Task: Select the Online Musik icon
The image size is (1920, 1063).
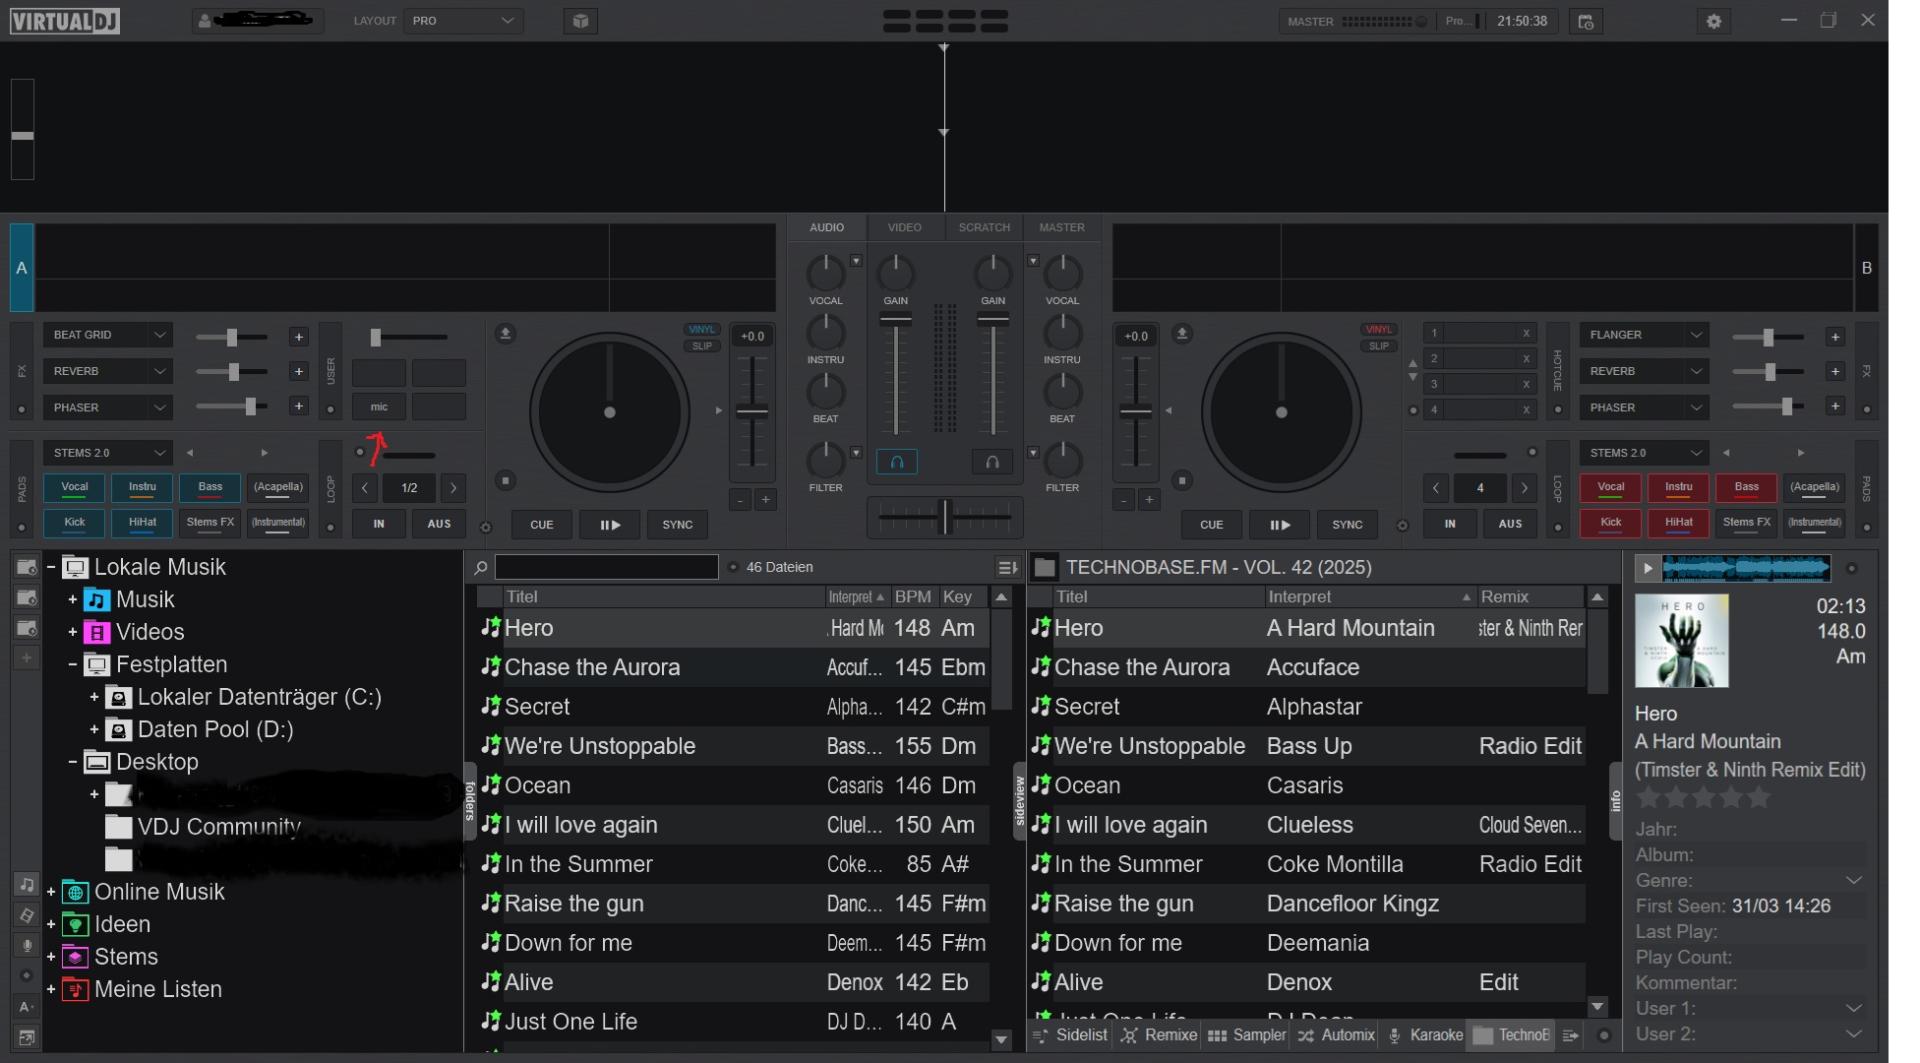Action: [x=75, y=892]
